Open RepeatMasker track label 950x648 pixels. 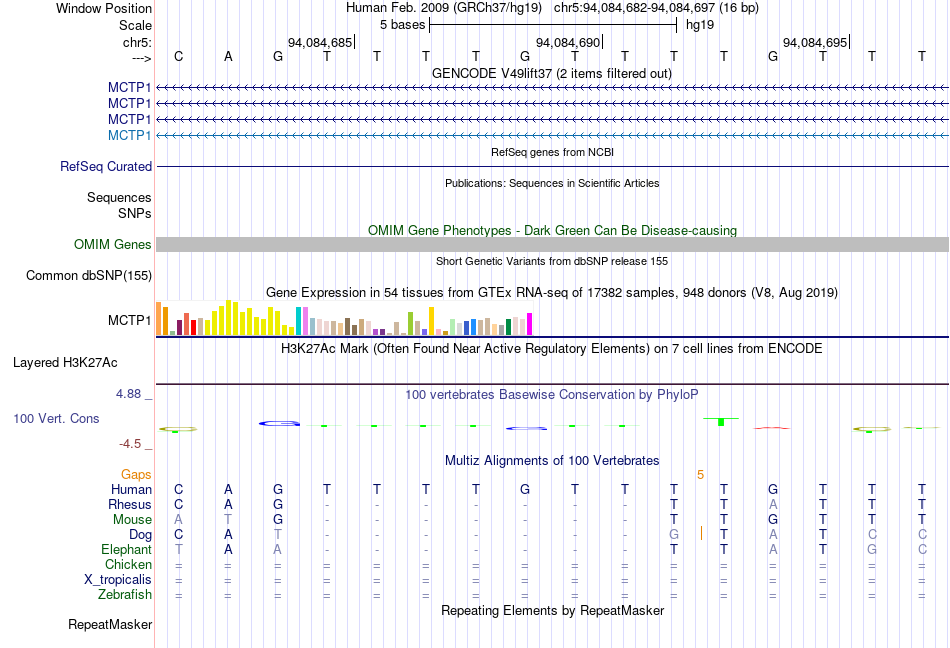point(110,624)
